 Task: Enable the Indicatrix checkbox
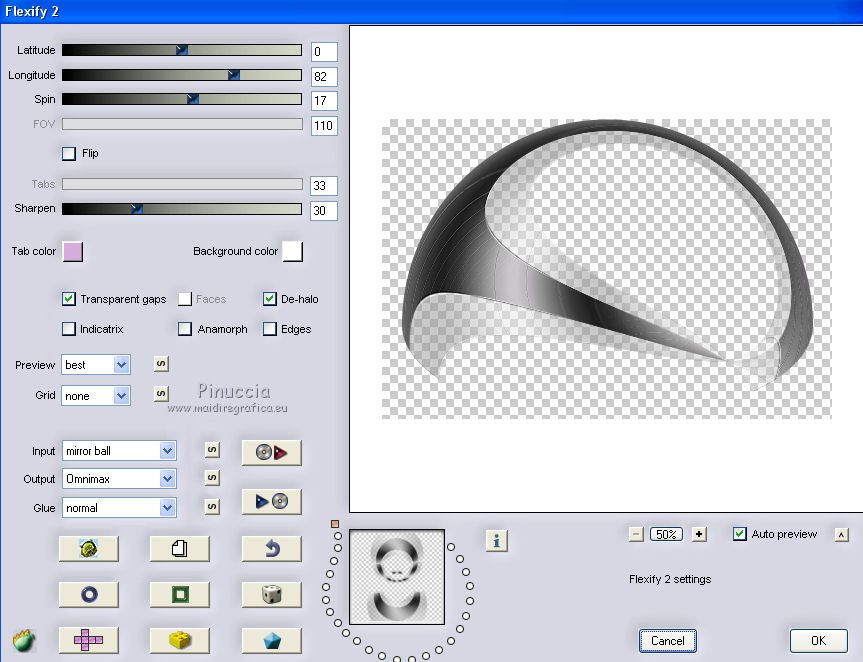click(x=68, y=329)
